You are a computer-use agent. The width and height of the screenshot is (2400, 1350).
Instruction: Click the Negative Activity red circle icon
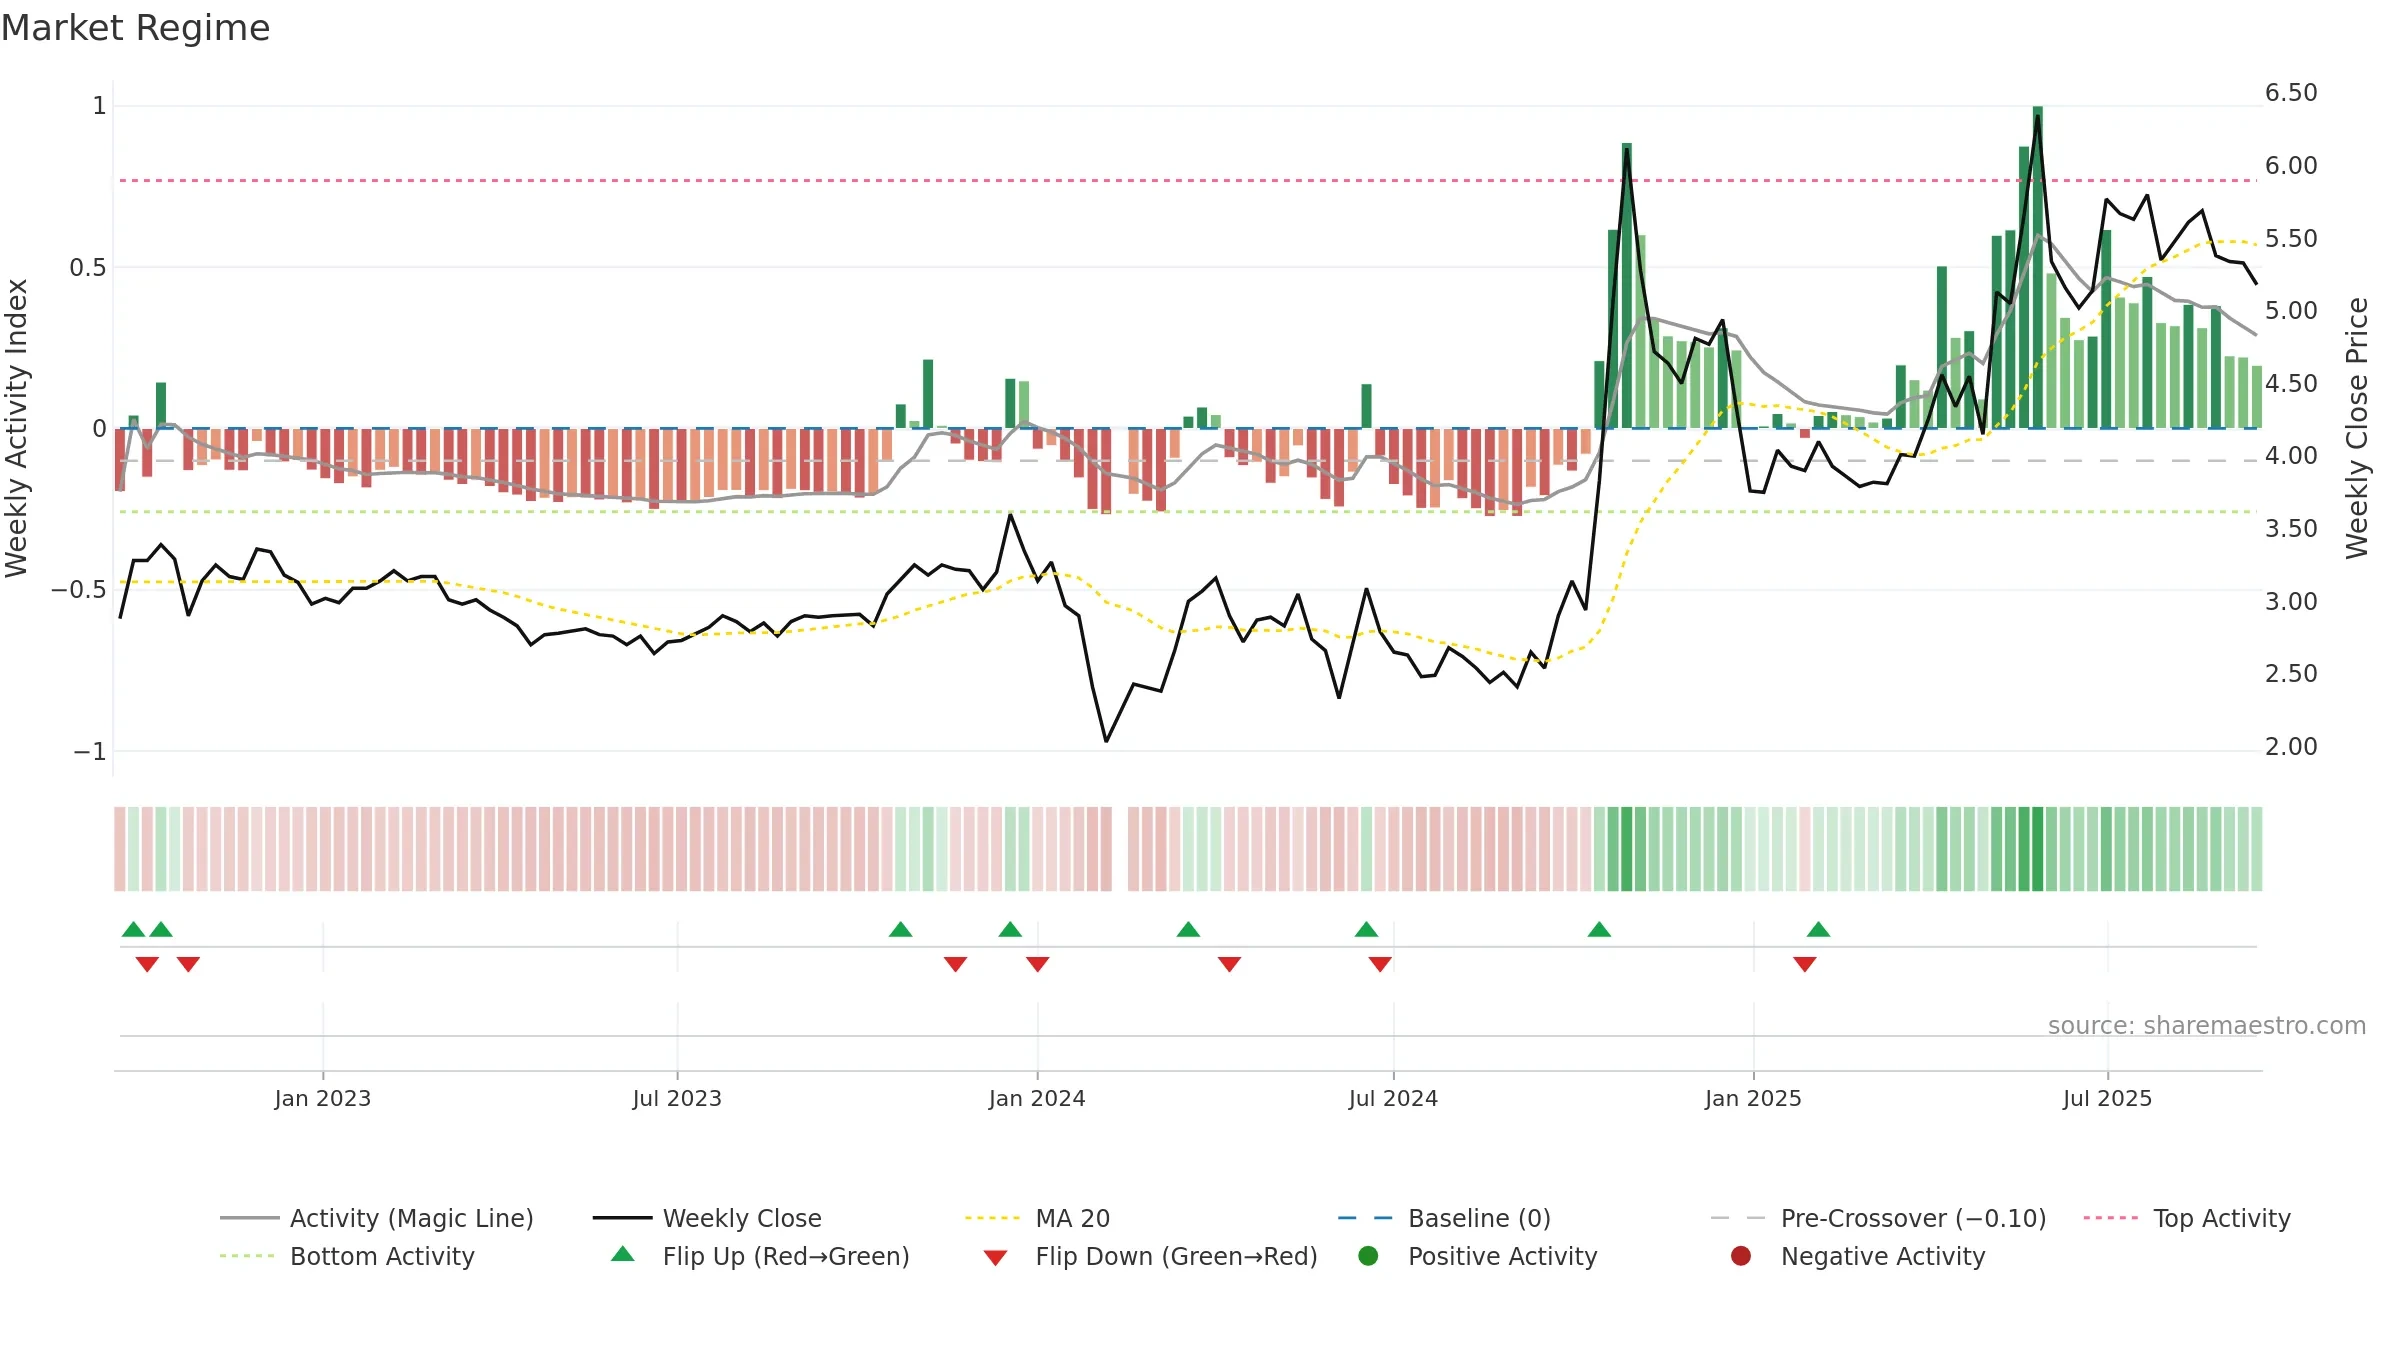[x=1741, y=1256]
